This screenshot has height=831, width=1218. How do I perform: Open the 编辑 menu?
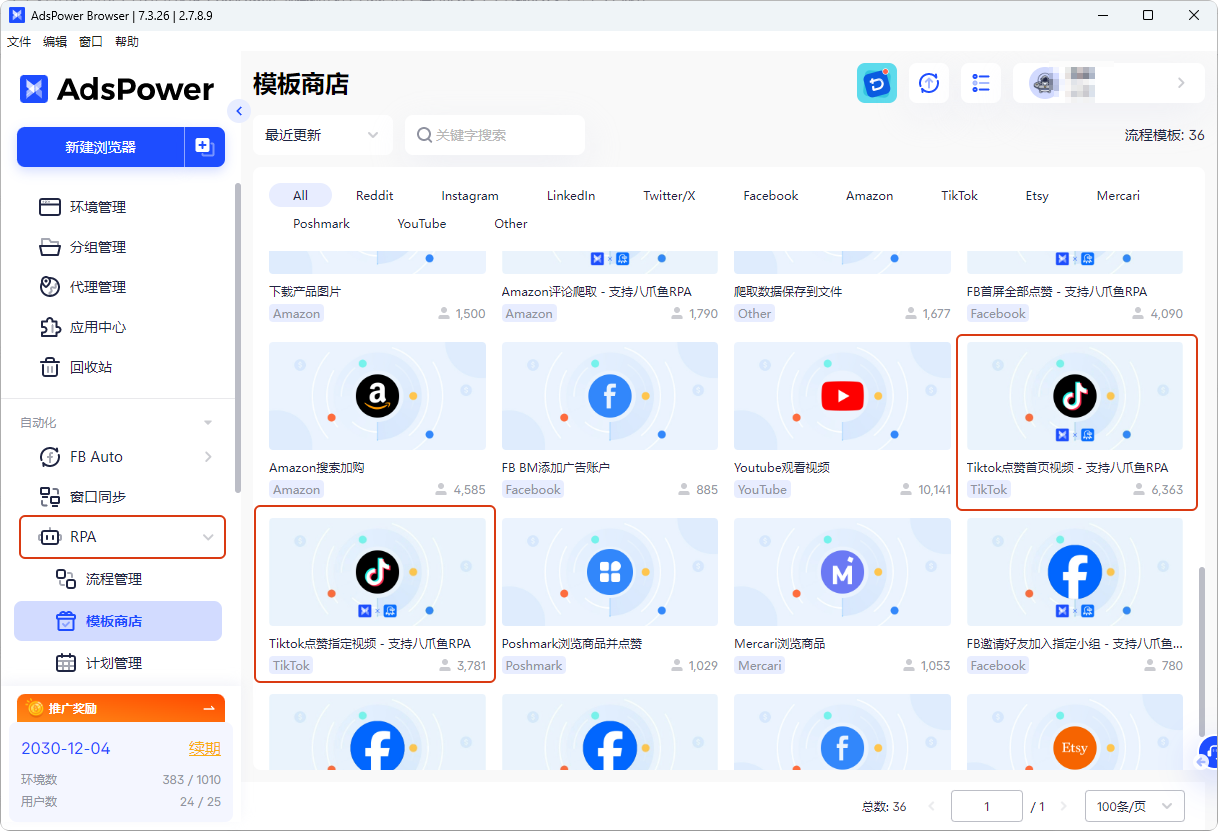[55, 42]
